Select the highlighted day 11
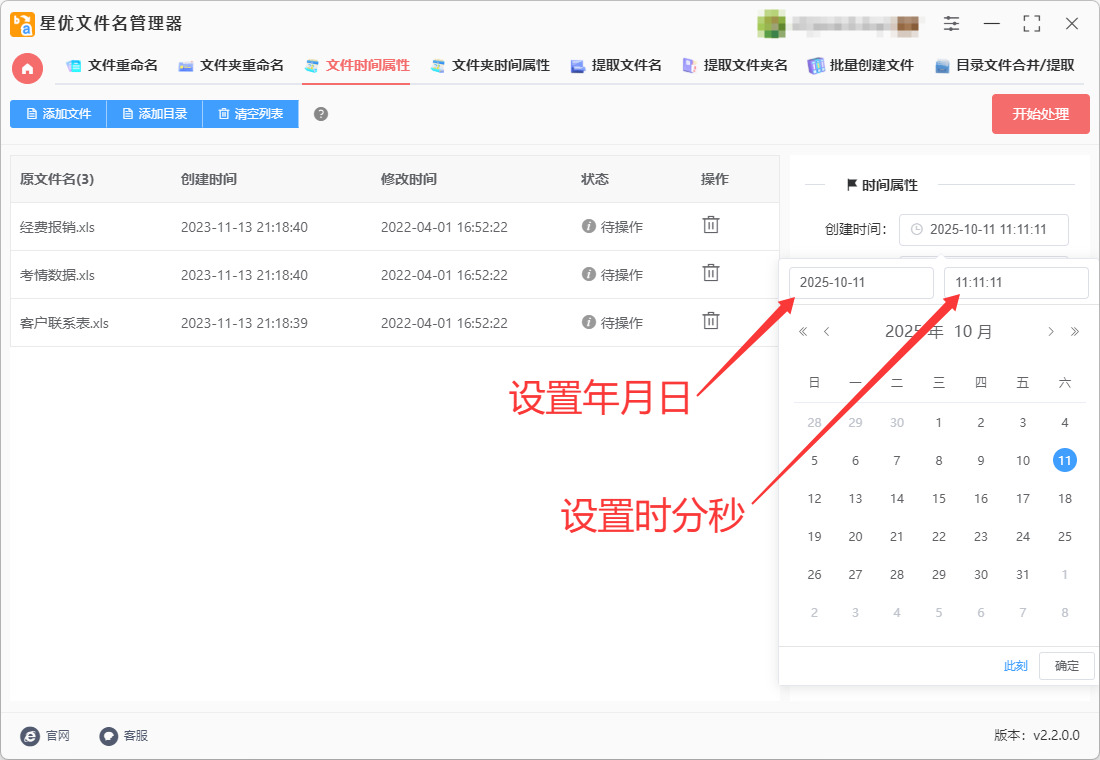This screenshot has width=1100, height=760. 1064,460
